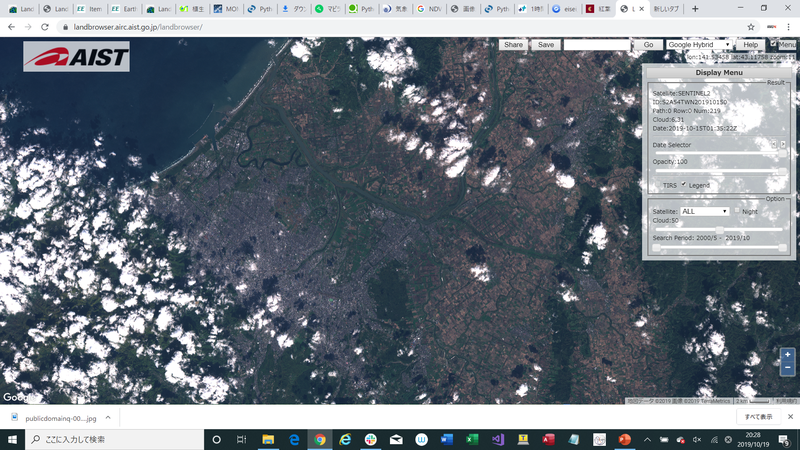This screenshot has width=800, height=450.
Task: Click the Save button
Action: tap(545, 45)
